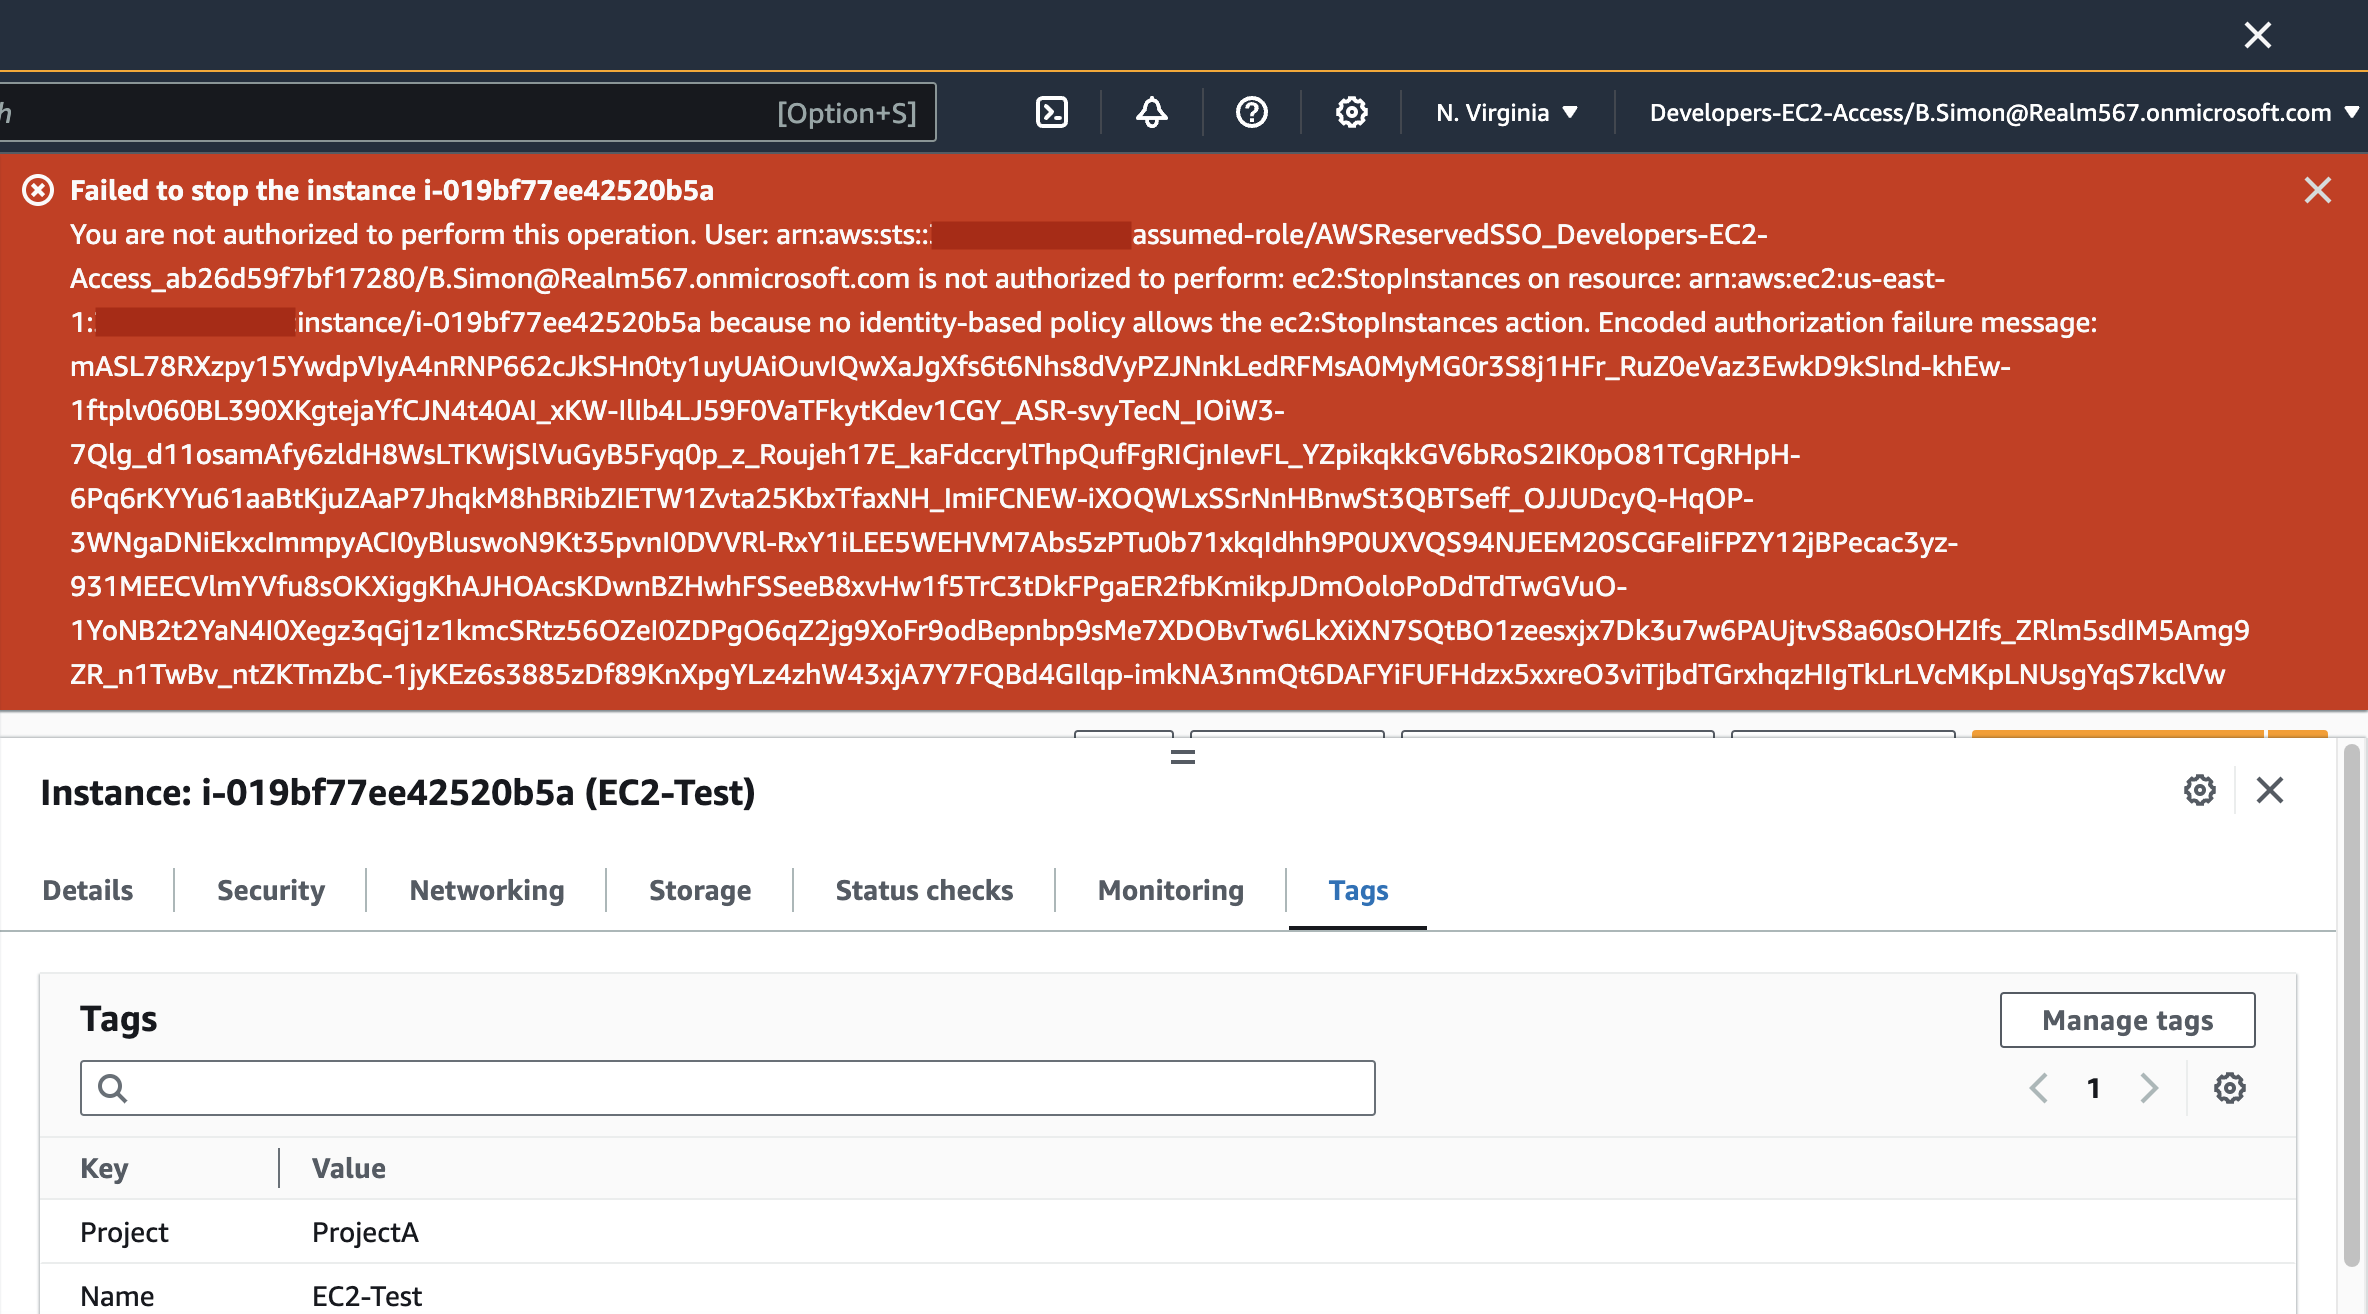
Task: Open the N. Virginia region selector
Action: pyautogui.click(x=1504, y=112)
